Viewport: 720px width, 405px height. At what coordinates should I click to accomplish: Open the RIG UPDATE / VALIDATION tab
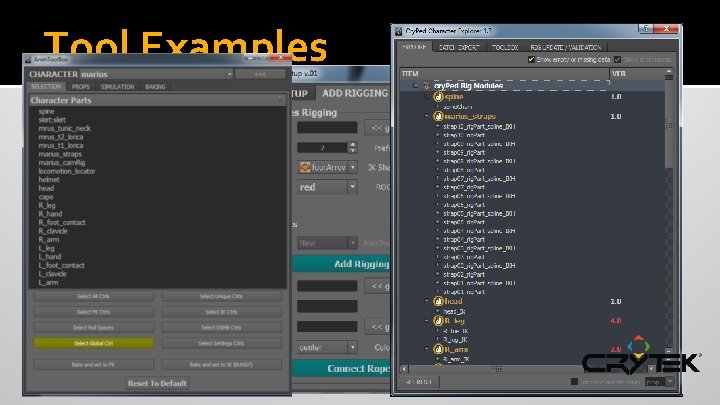coord(566,47)
